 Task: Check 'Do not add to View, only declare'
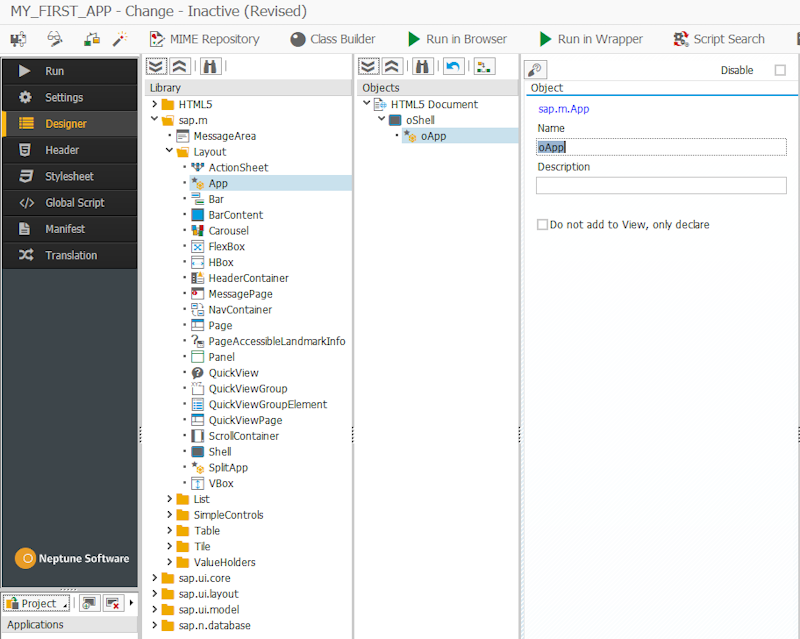click(542, 225)
